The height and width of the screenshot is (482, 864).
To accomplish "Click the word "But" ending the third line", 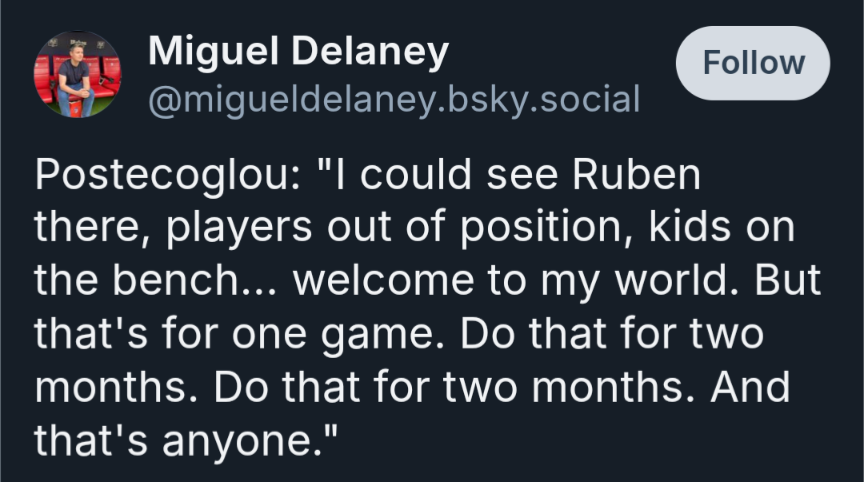I will pos(788,280).
